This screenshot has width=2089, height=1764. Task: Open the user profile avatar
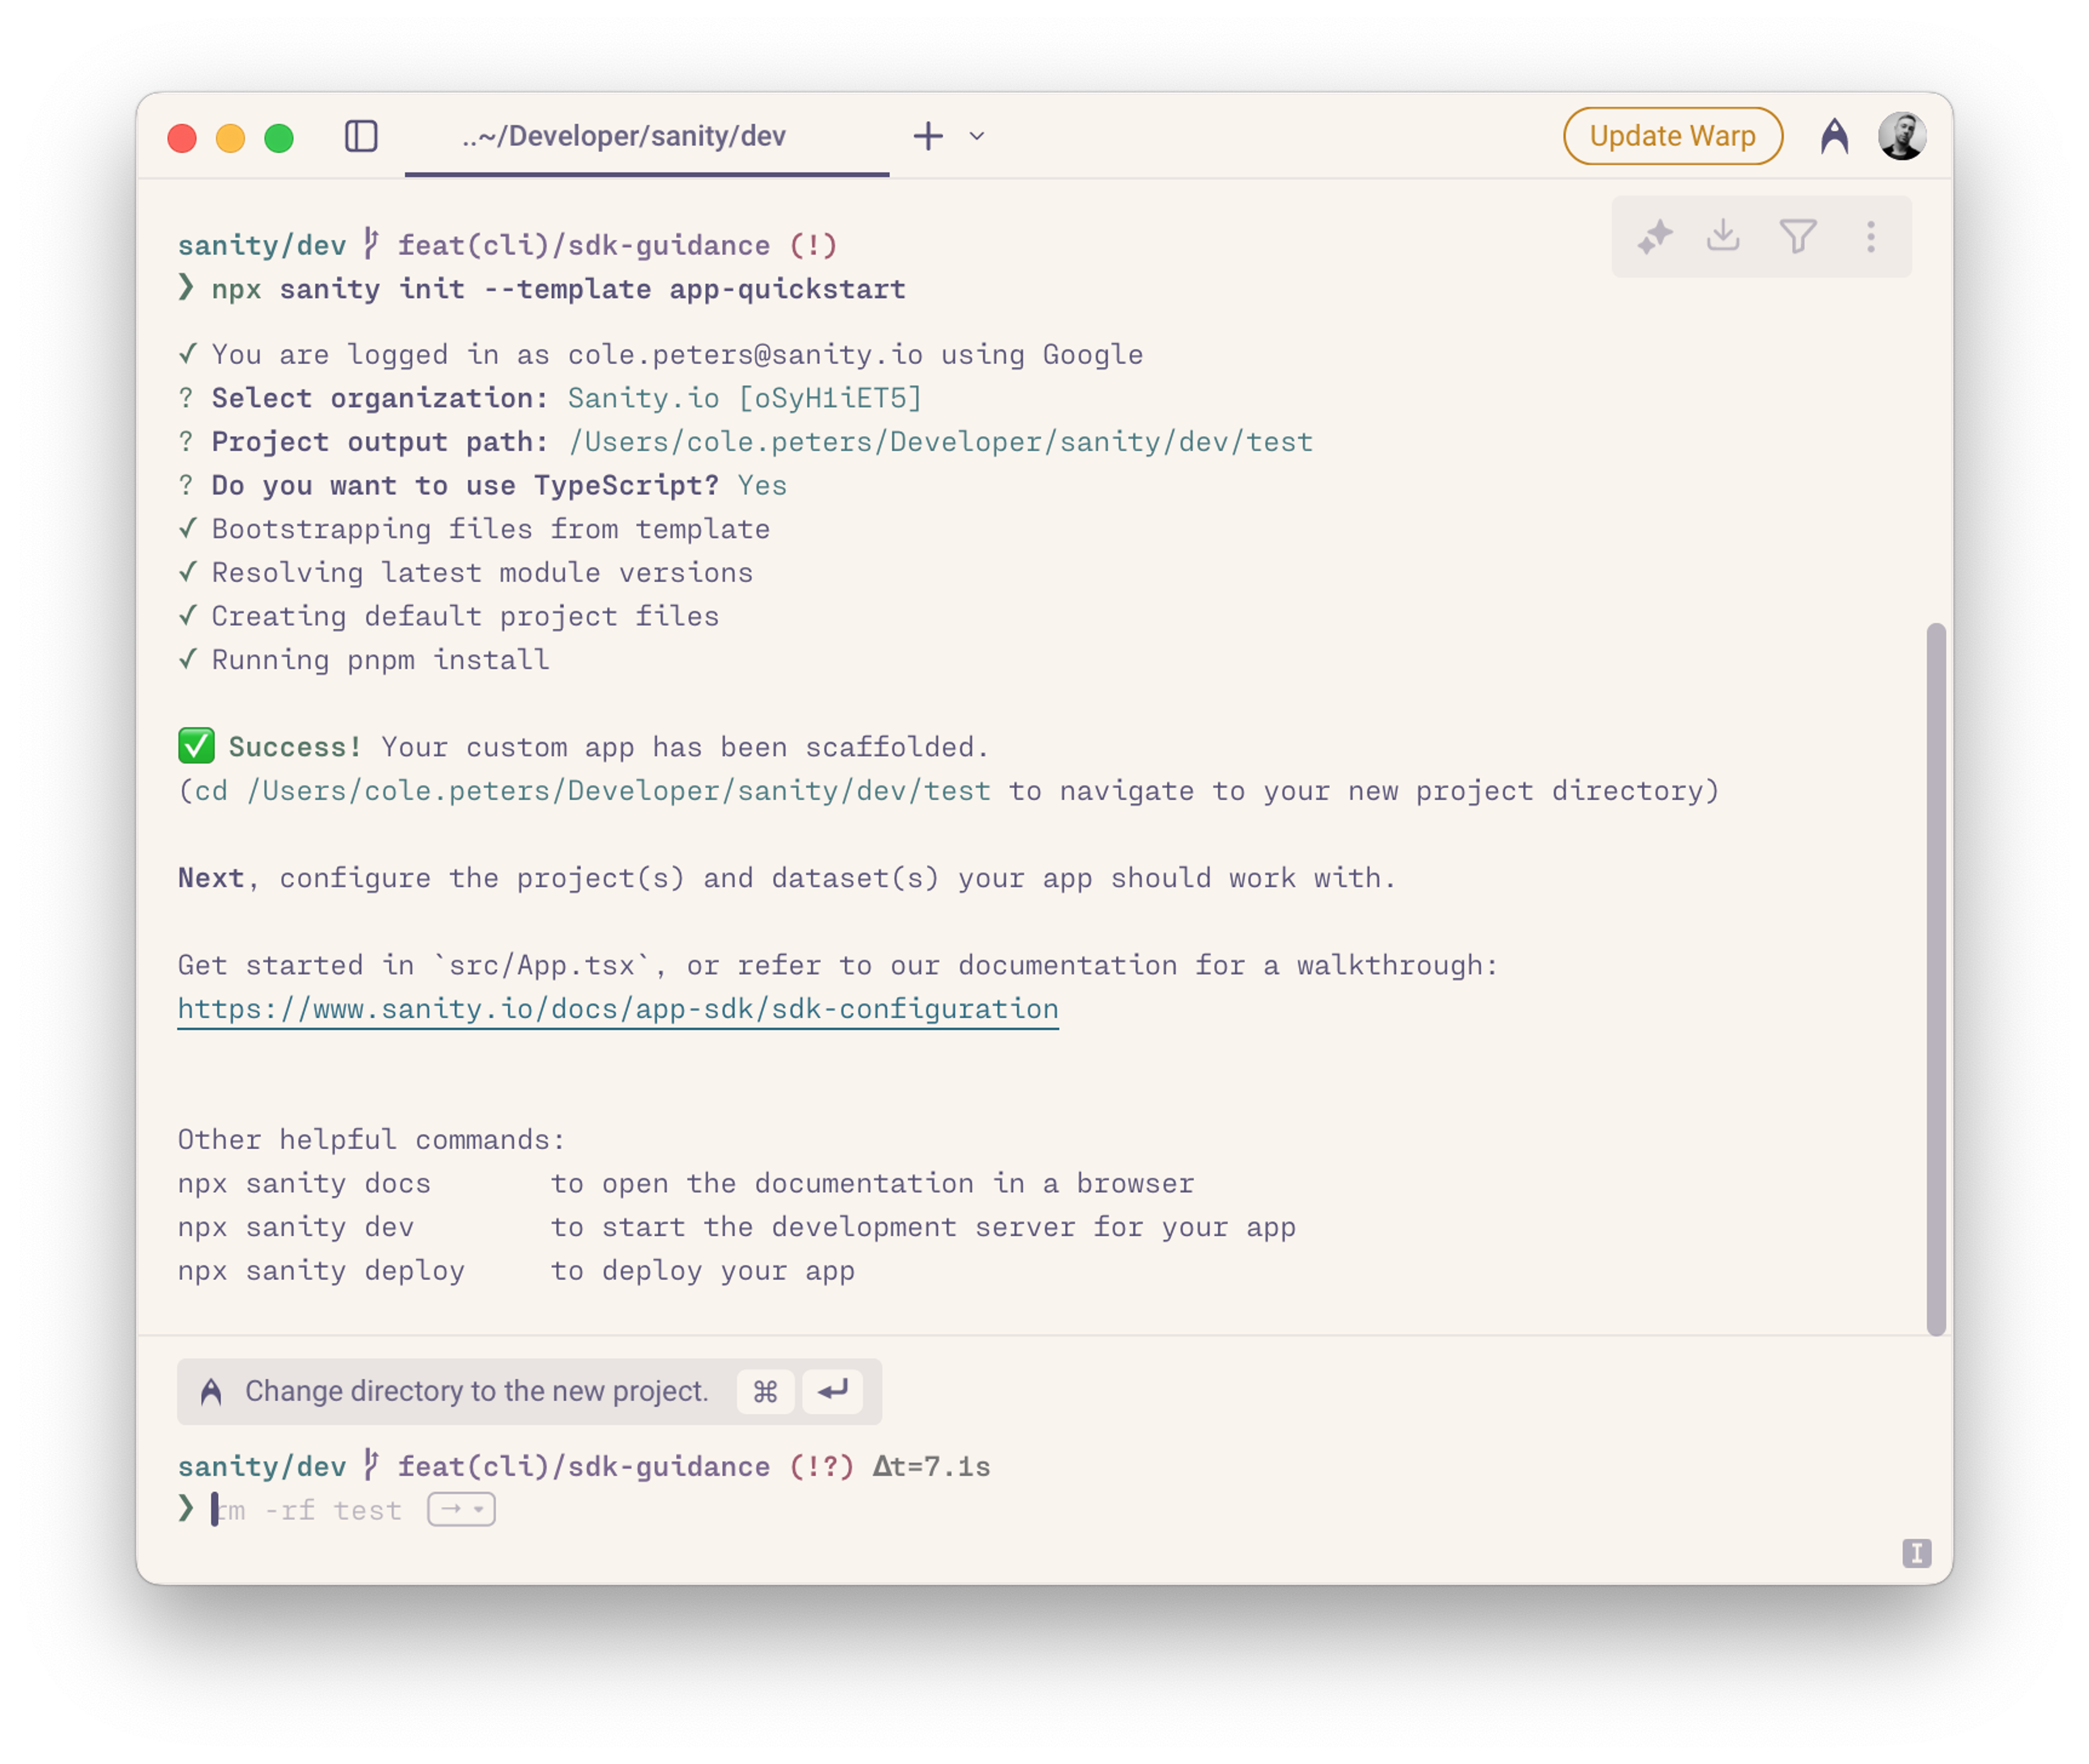1901,136
